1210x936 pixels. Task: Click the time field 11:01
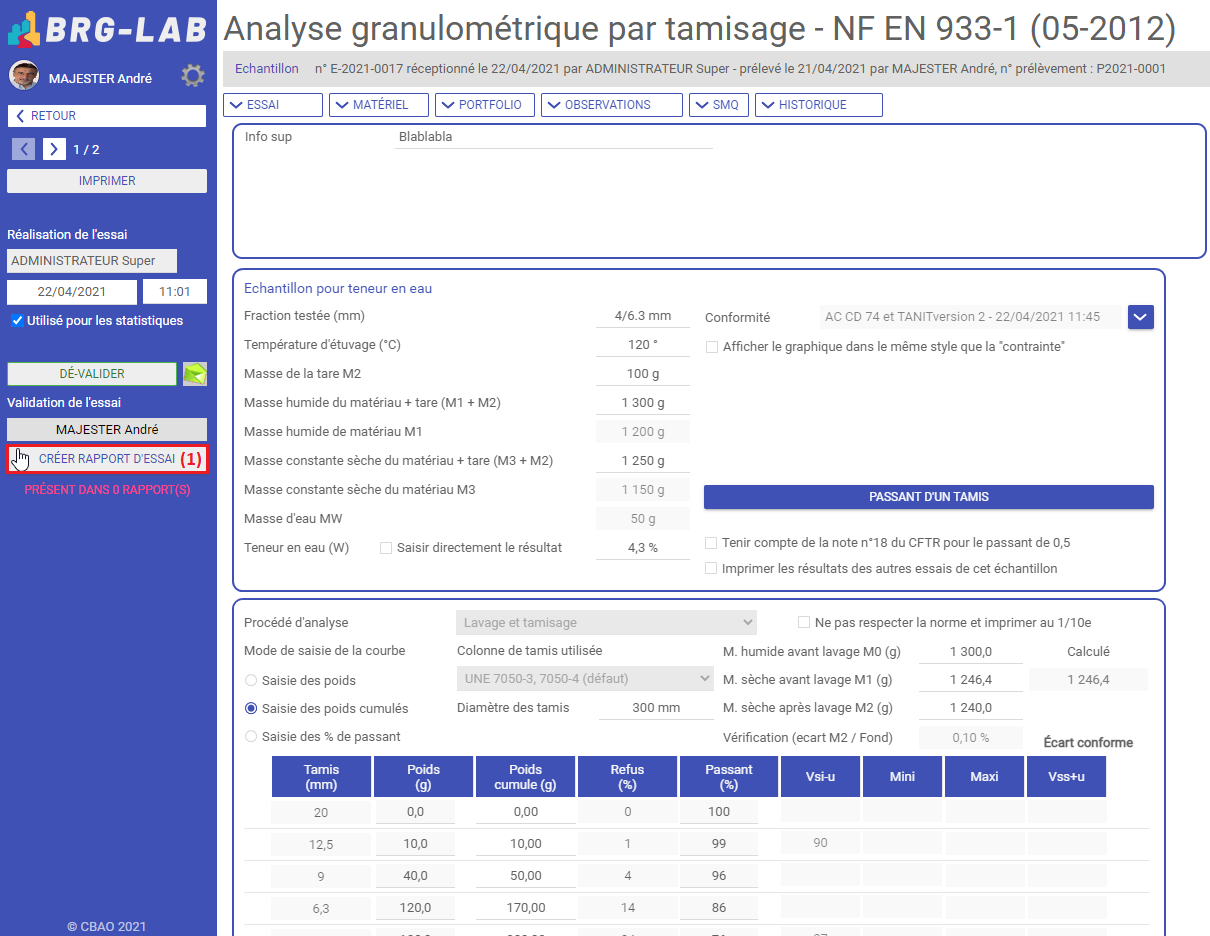[x=175, y=292]
